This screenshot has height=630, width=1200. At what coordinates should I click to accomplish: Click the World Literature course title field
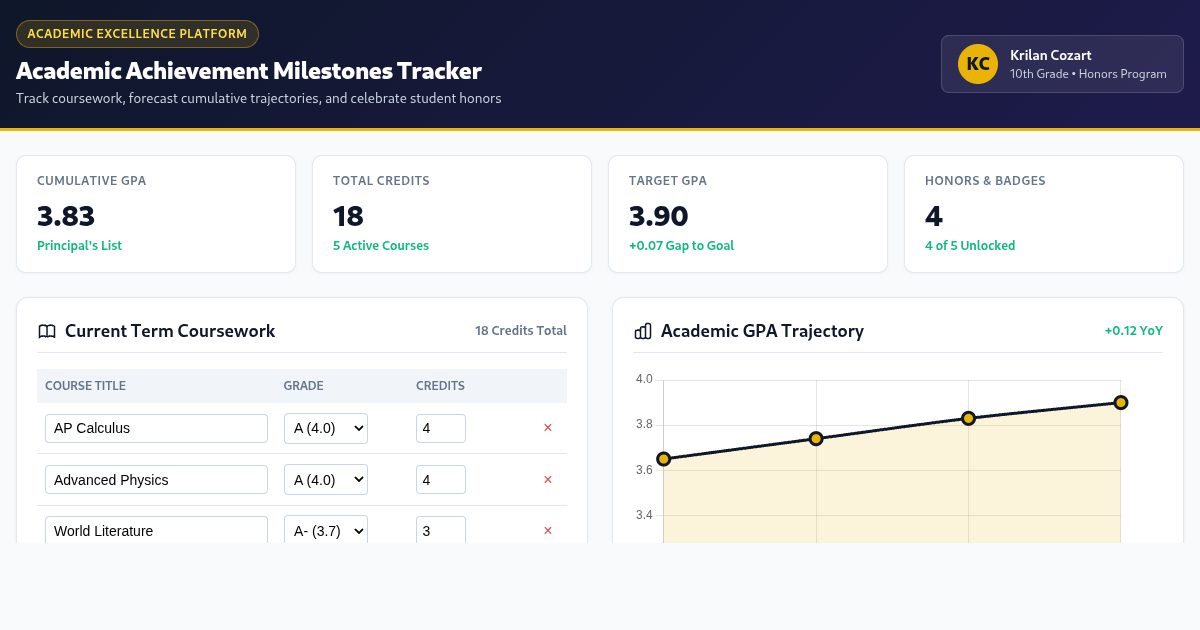click(x=156, y=530)
